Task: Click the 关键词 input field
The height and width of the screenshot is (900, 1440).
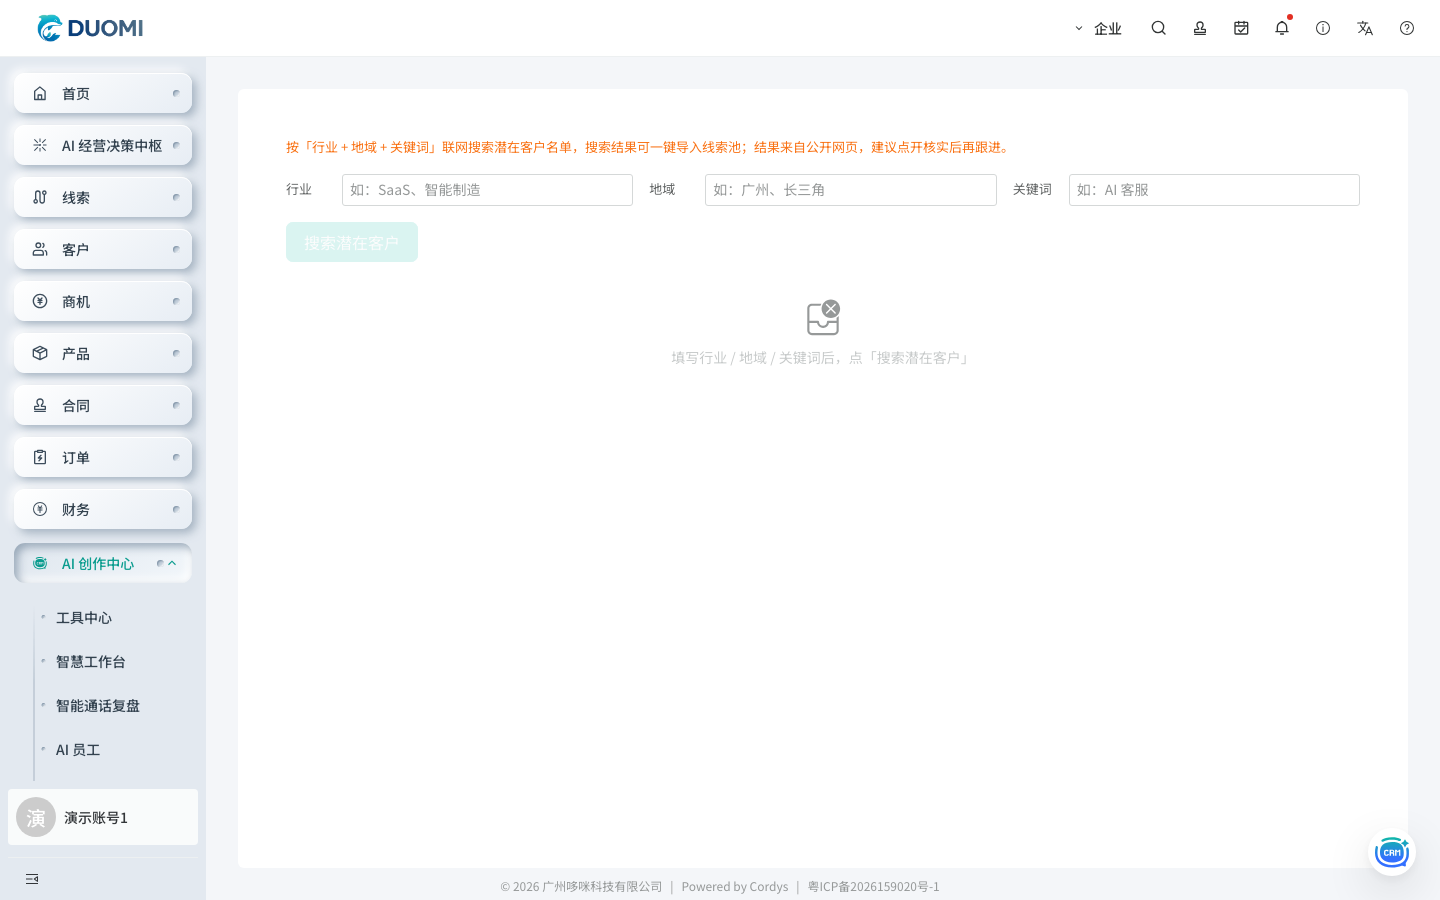Action: [1214, 190]
